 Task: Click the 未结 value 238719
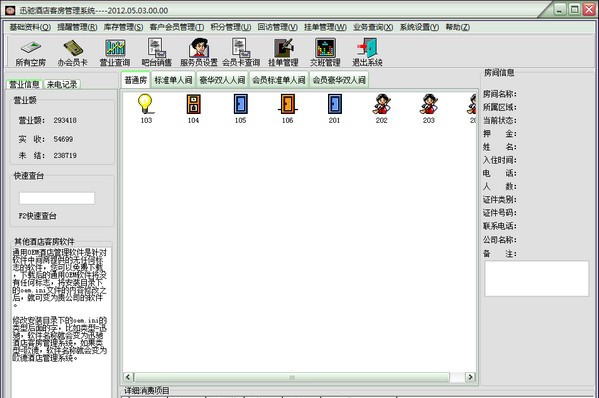point(65,155)
